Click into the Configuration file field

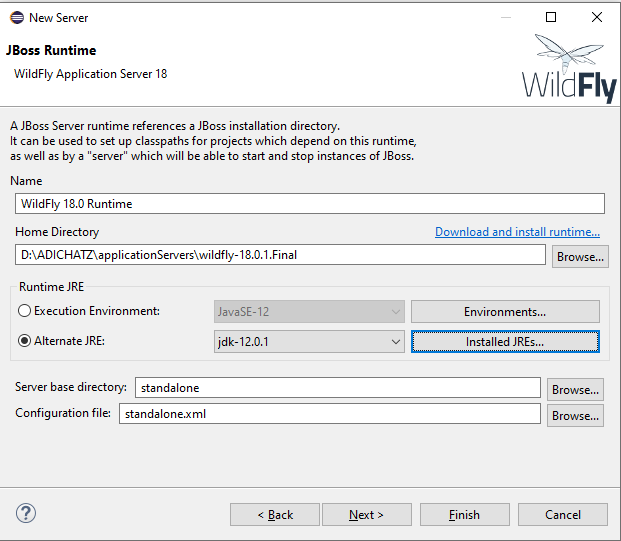click(x=329, y=414)
